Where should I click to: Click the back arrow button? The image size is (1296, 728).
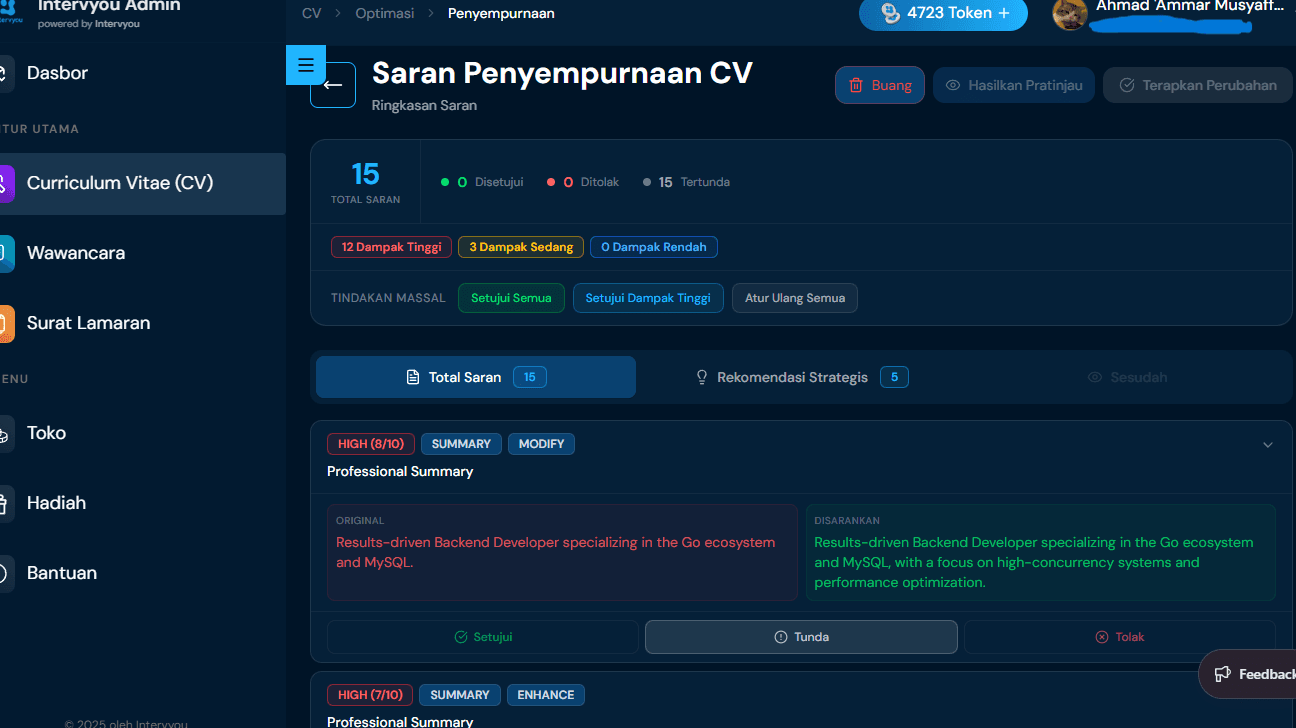click(x=333, y=85)
